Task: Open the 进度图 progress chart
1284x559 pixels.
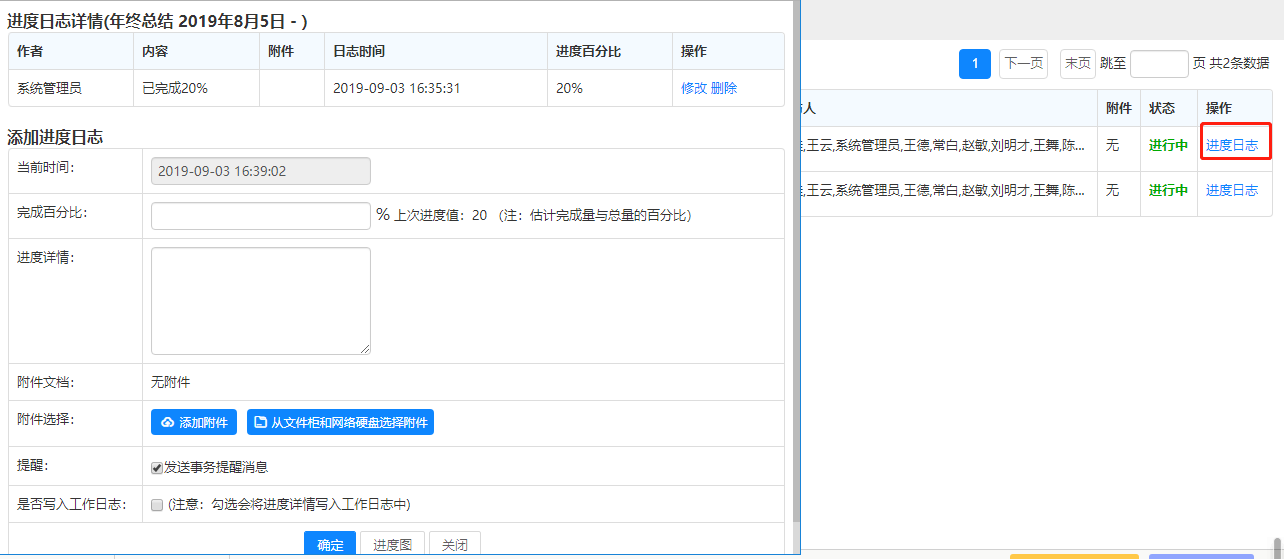Action: [x=392, y=545]
